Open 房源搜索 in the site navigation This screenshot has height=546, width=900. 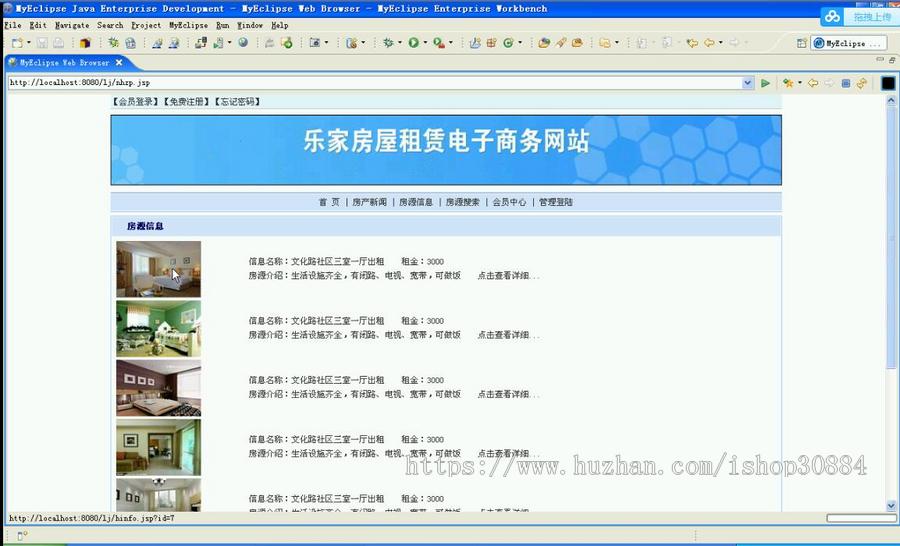point(463,202)
